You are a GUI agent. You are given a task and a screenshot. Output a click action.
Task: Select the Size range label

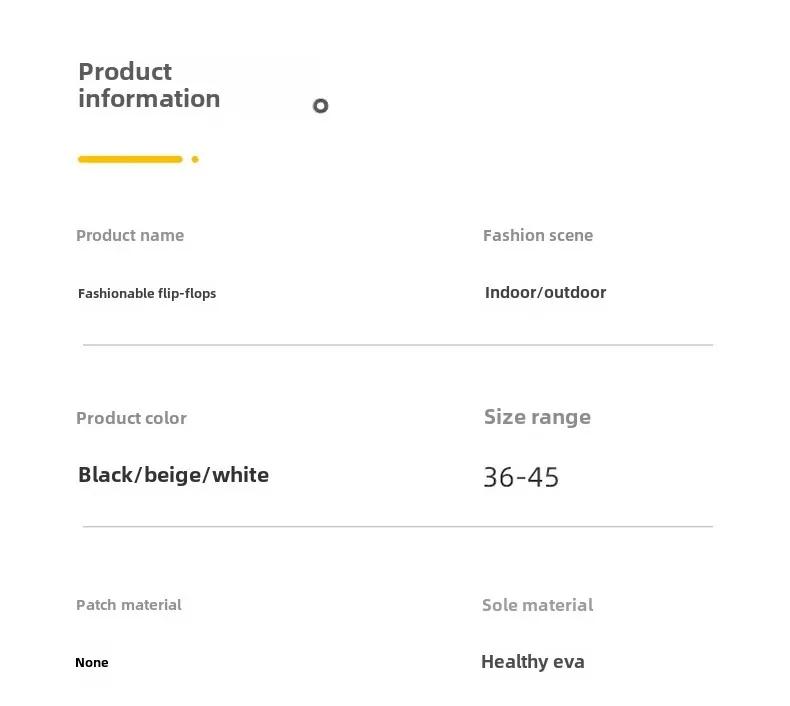537,417
